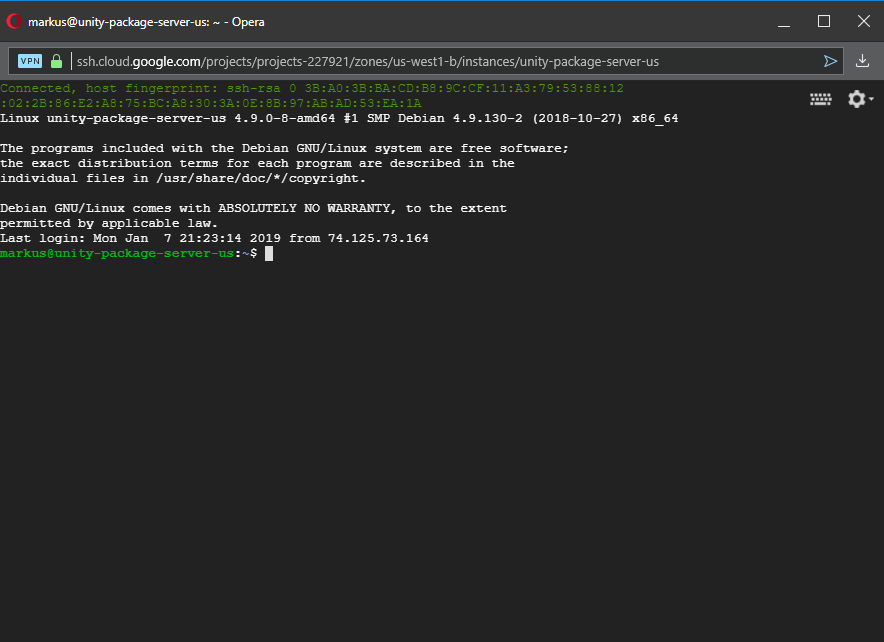Maximize the Opera window
The width and height of the screenshot is (884, 642).
[x=824, y=21]
